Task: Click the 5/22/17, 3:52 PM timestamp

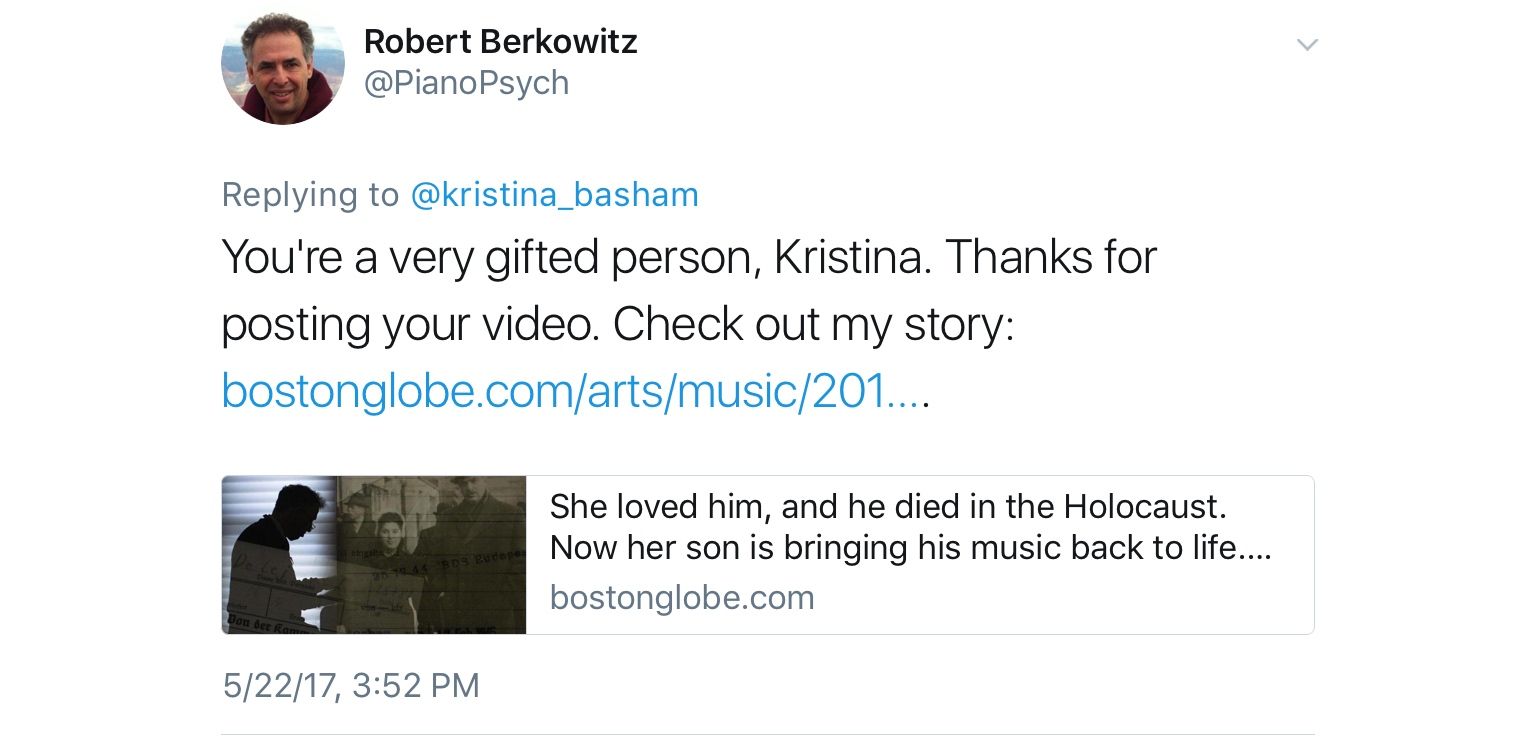Action: click(351, 686)
